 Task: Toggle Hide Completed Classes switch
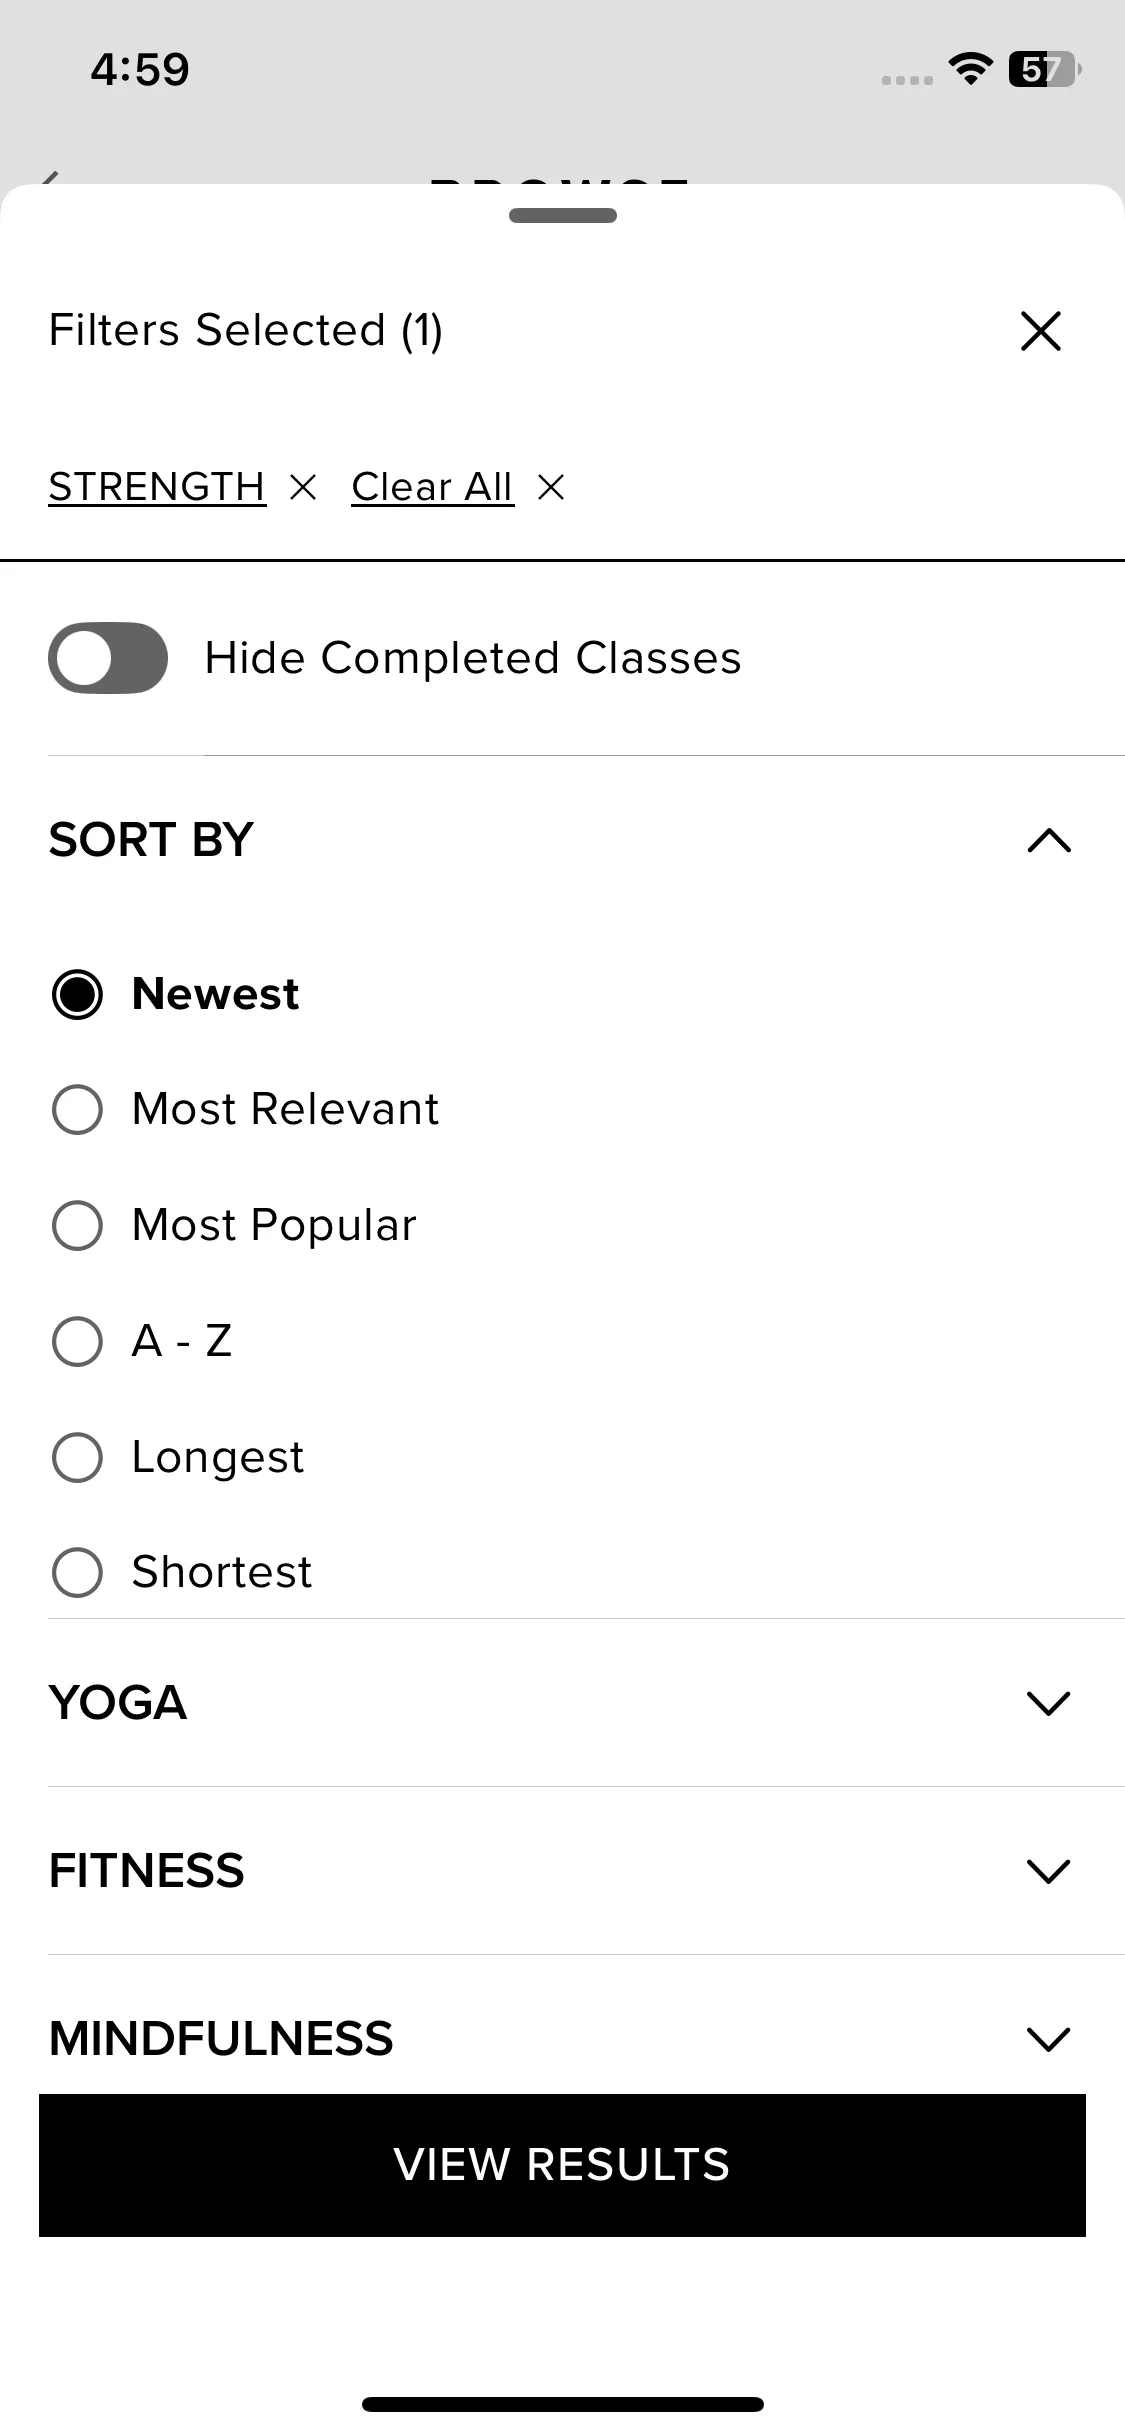tap(108, 658)
